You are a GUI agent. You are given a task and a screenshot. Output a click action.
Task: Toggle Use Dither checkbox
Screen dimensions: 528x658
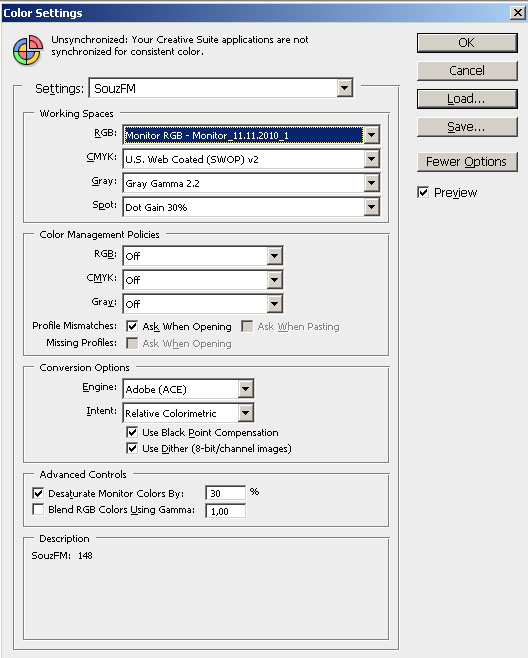[x=132, y=448]
